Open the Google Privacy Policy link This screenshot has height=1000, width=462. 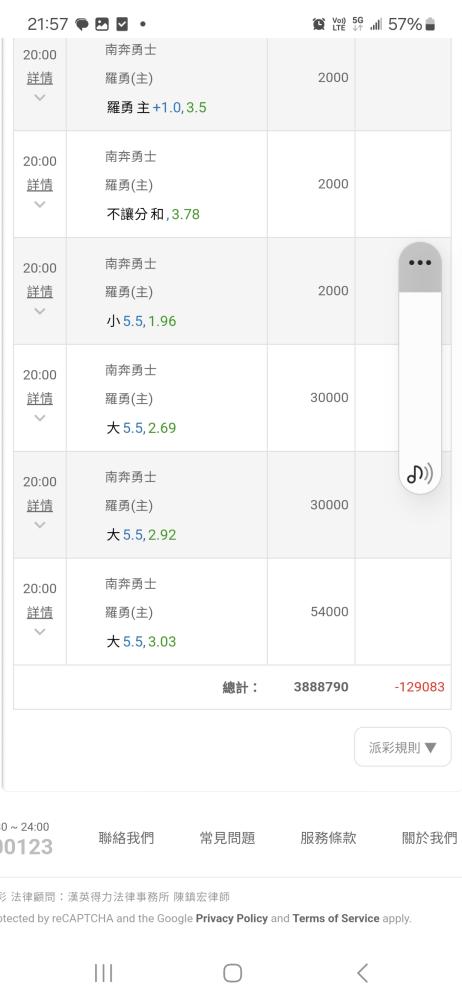tap(232, 918)
